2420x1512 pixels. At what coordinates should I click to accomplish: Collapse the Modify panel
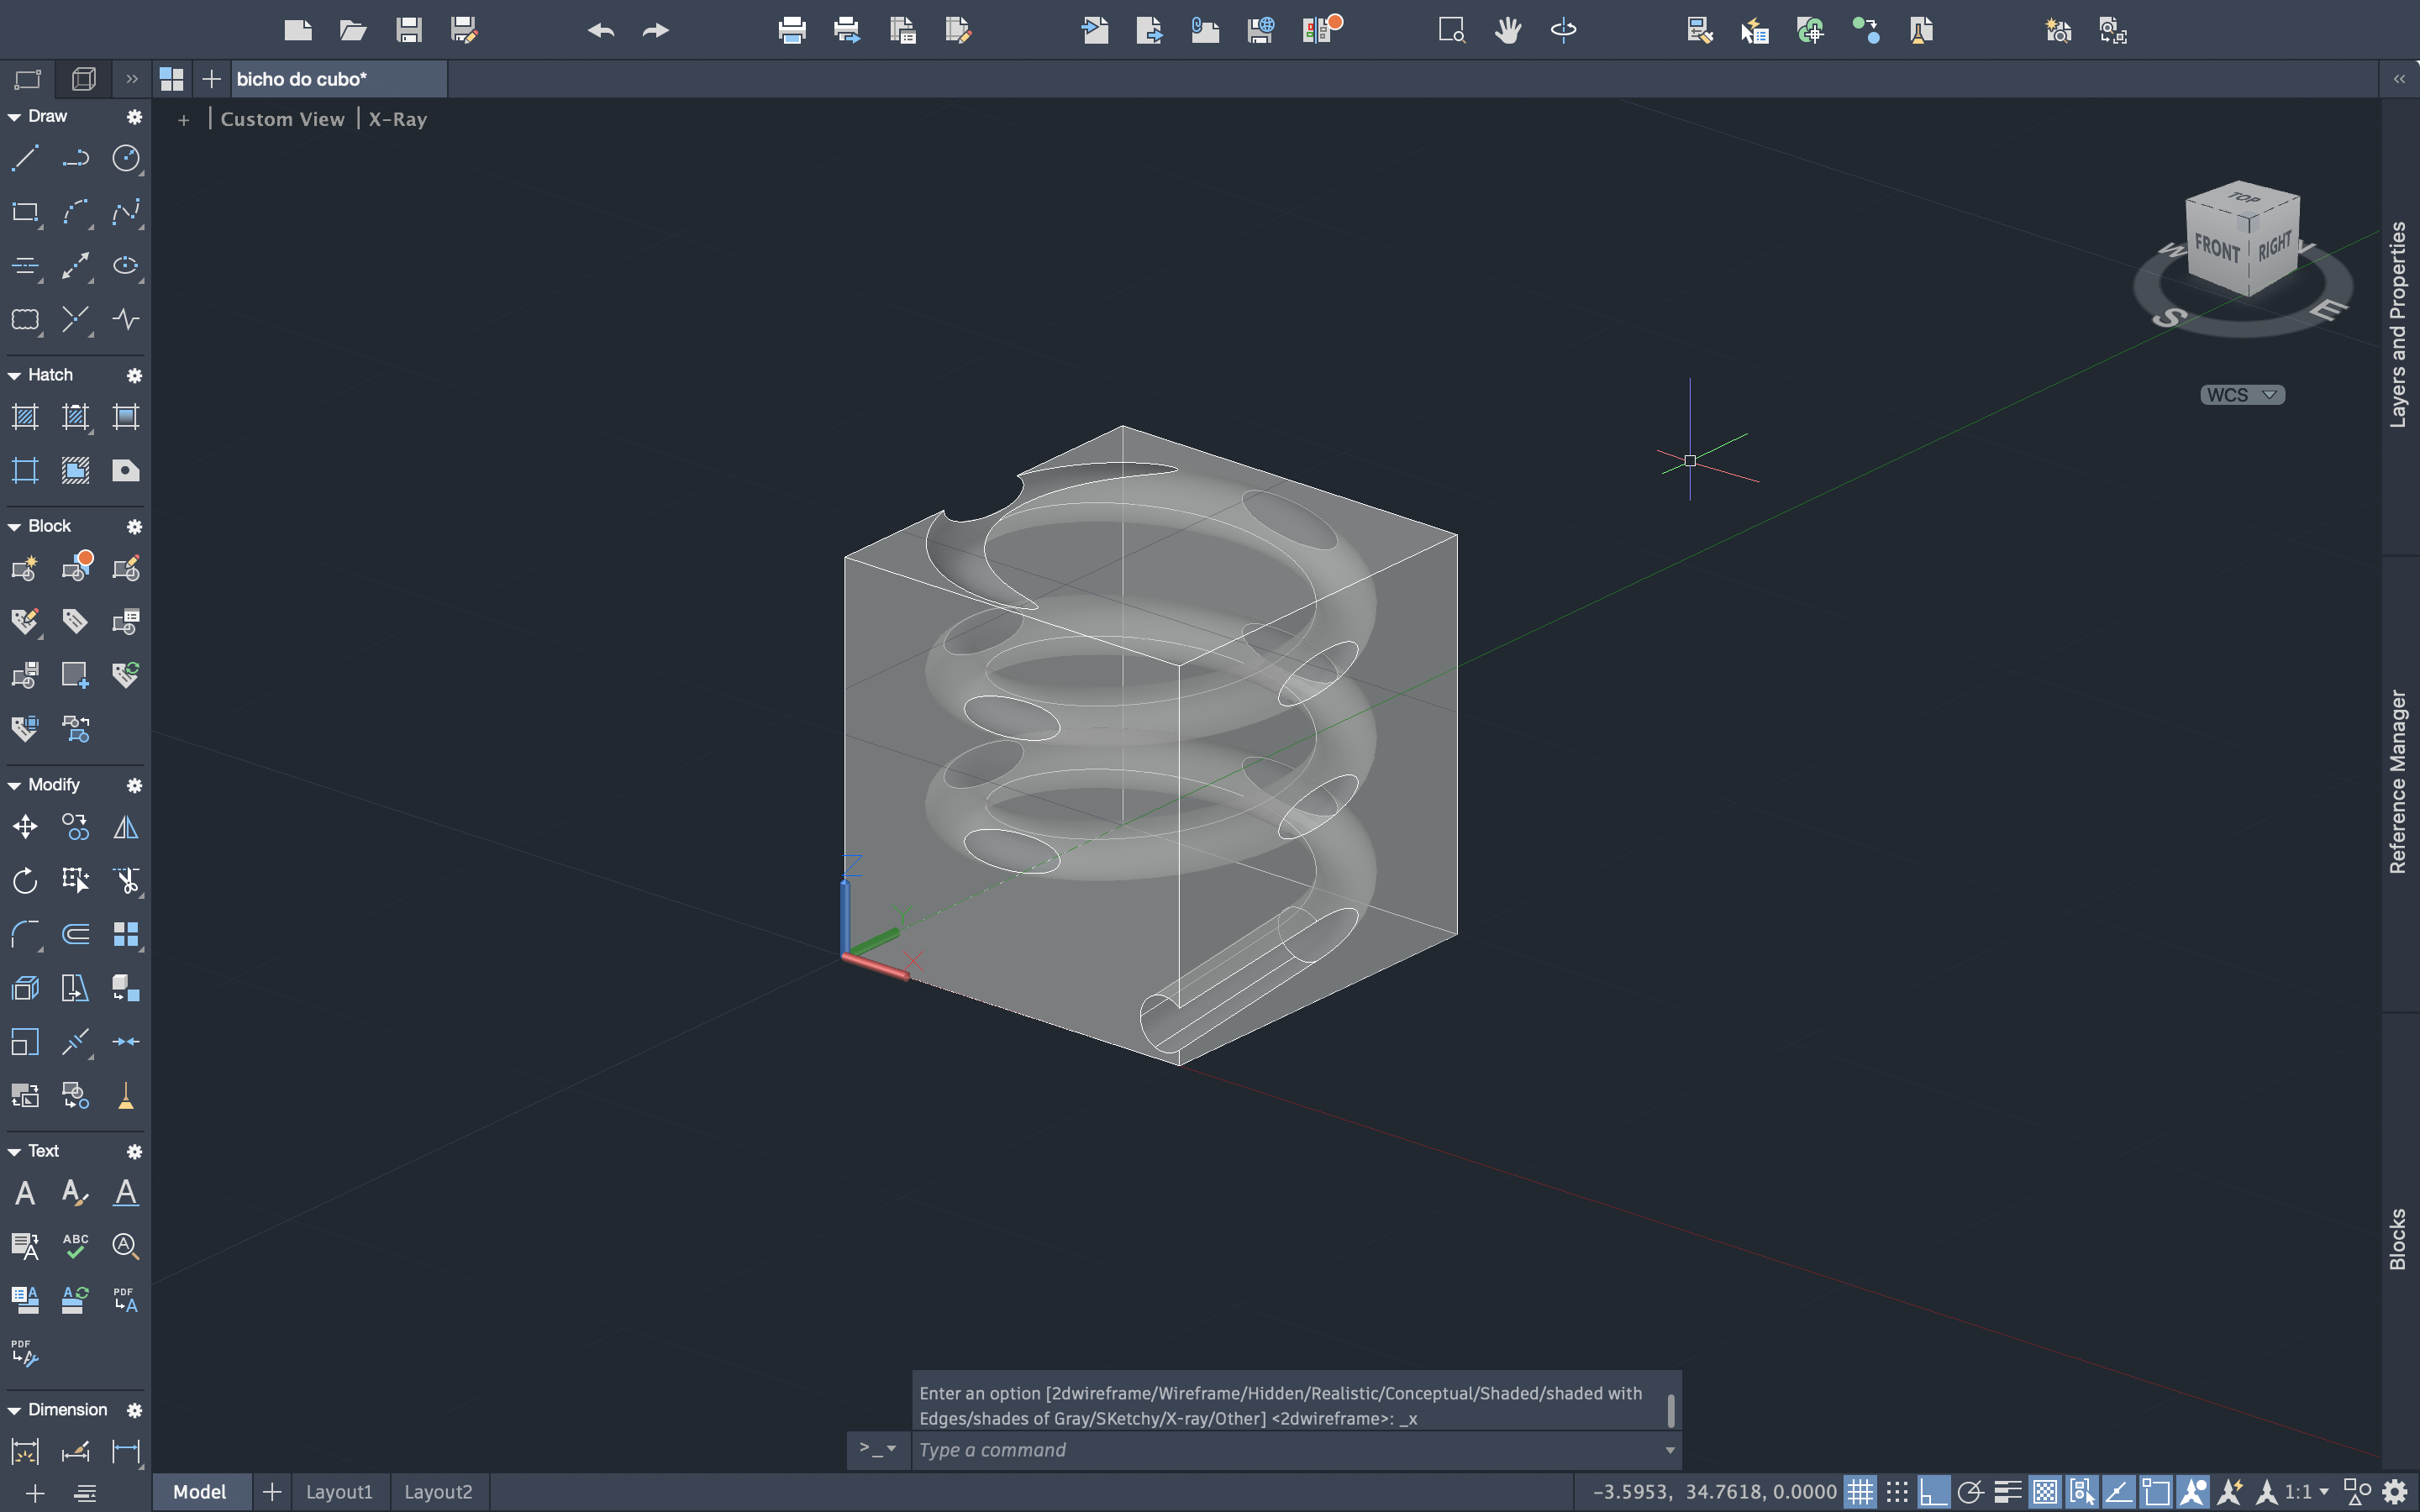(x=14, y=785)
